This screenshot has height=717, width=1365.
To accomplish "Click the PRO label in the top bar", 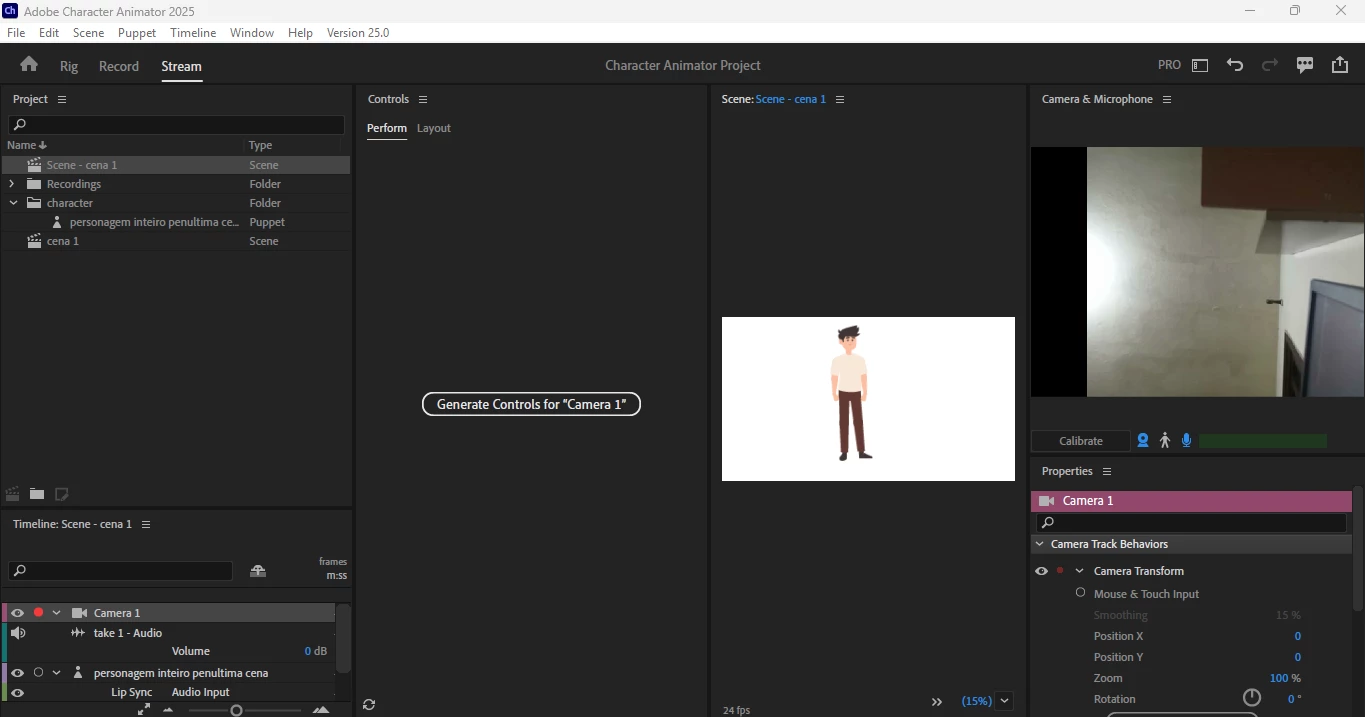I will pos(1169,65).
